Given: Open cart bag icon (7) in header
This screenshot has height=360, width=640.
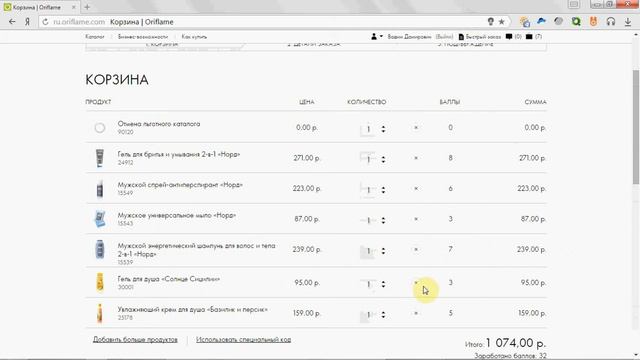Looking at the screenshot, I should pos(529,36).
